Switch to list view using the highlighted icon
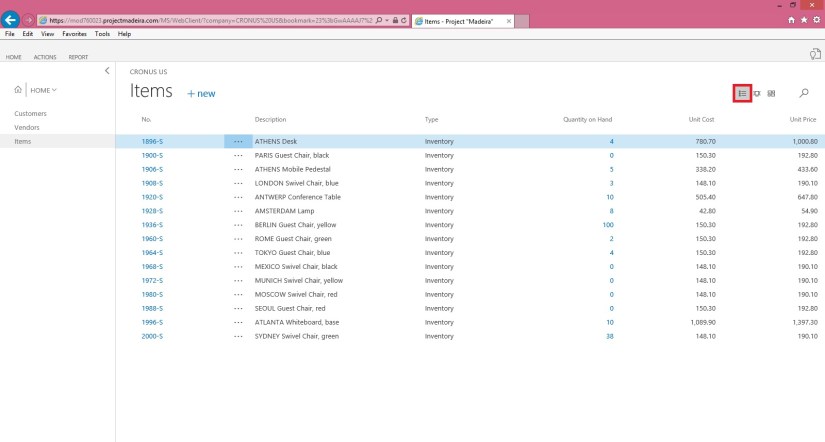The image size is (825, 442). point(742,93)
